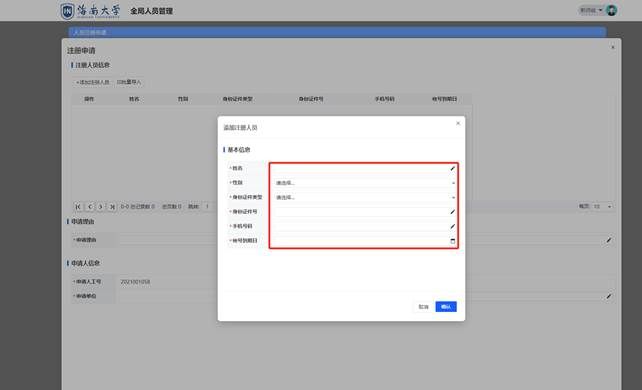
Task: Click the pencil icon beside 申请理由 row
Action: [609, 240]
